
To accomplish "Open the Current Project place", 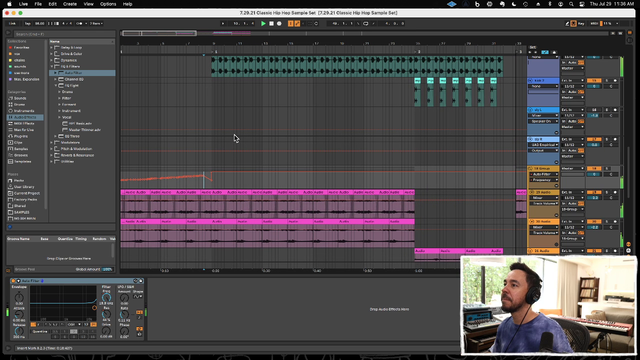I will (27, 193).
